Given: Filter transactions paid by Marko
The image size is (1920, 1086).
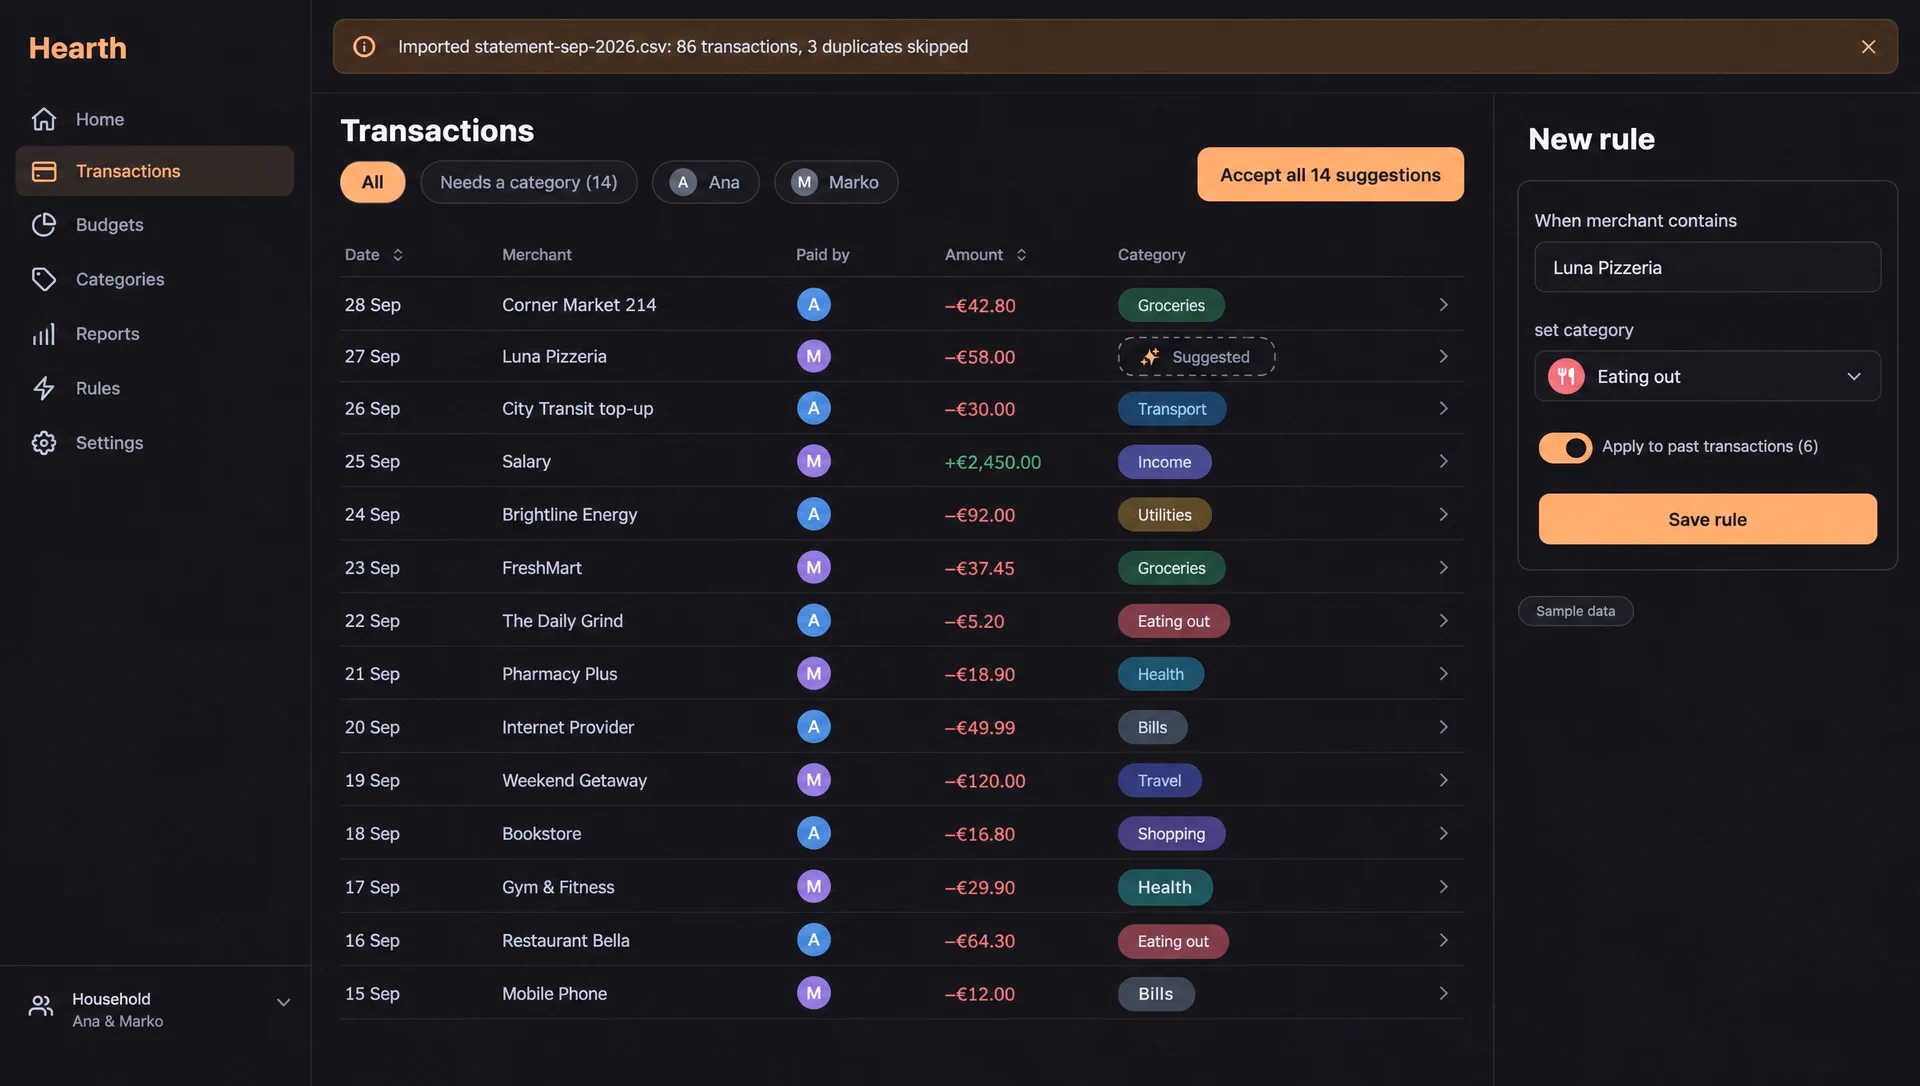Looking at the screenshot, I should [x=835, y=182].
